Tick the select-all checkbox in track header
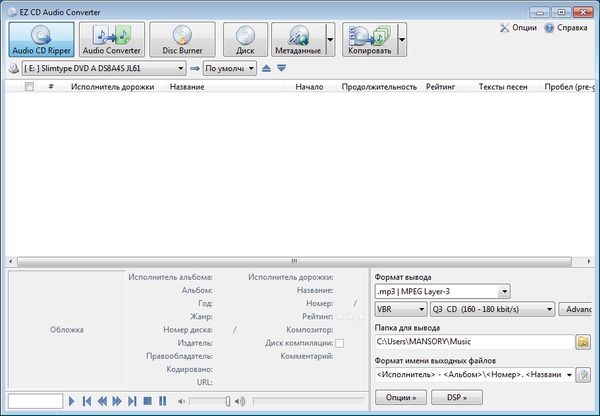The width and height of the screenshot is (600, 416). click(29, 88)
